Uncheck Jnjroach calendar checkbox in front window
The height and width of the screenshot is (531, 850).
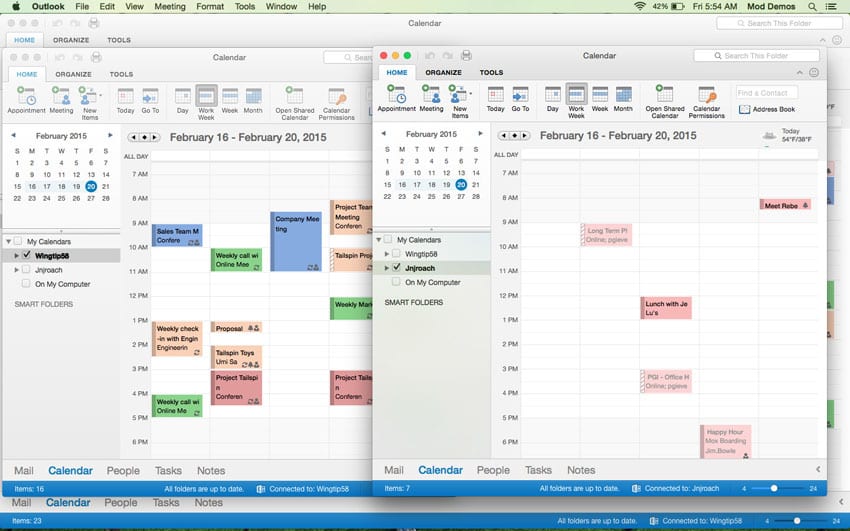tap(397, 268)
